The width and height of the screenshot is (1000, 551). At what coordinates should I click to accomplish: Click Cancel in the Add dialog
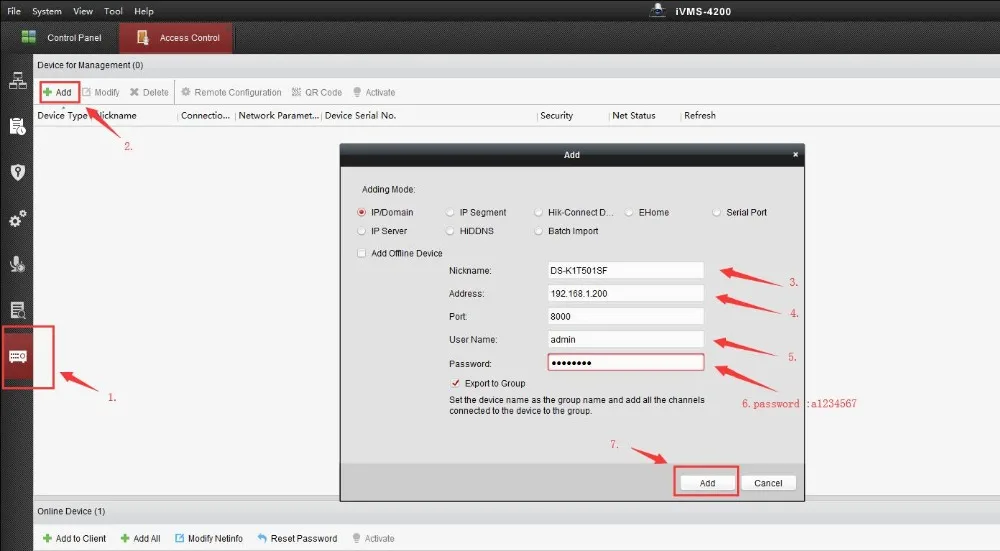[768, 483]
